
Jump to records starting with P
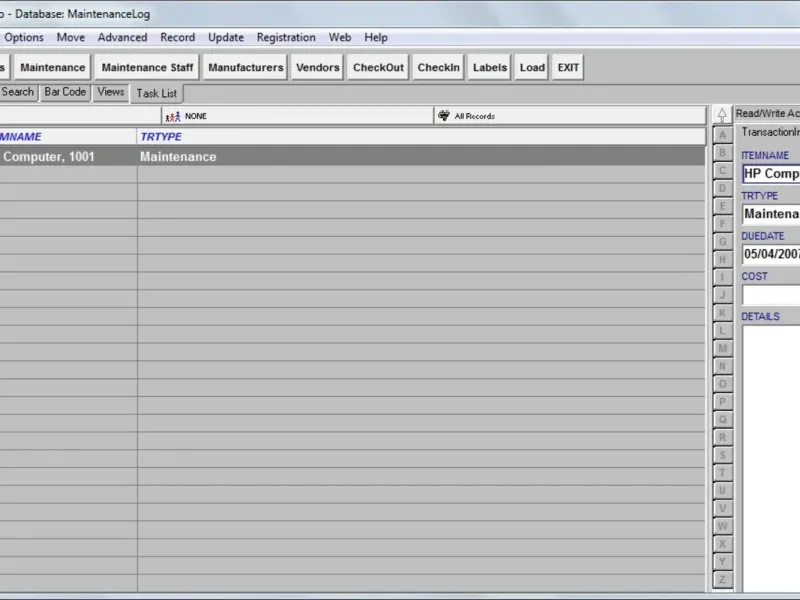722,402
